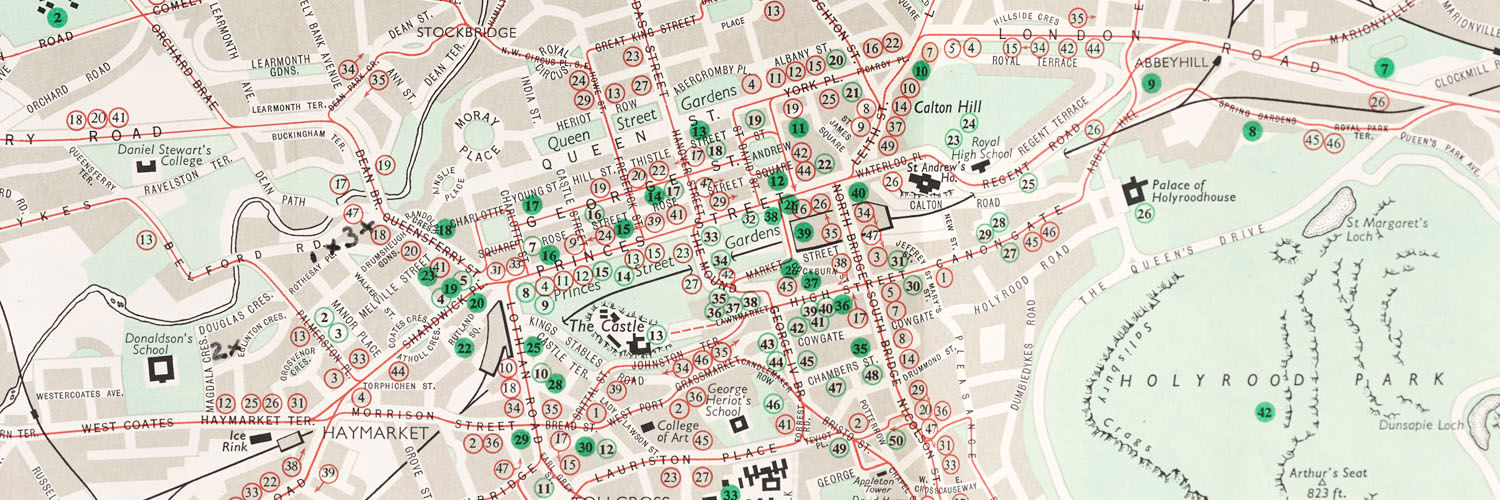This screenshot has width=1500, height=500.
Task: Select green marker 18 at Charlotte Square
Action: point(445,230)
